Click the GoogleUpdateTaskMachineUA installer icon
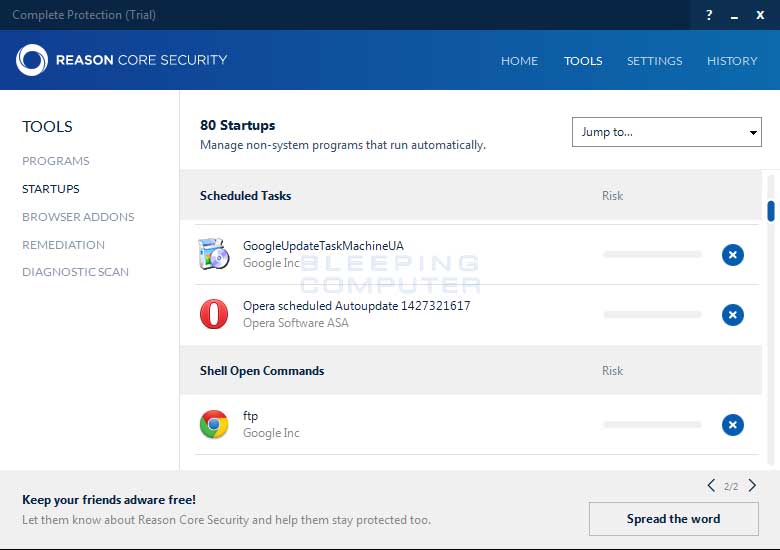780x550 pixels. [214, 254]
